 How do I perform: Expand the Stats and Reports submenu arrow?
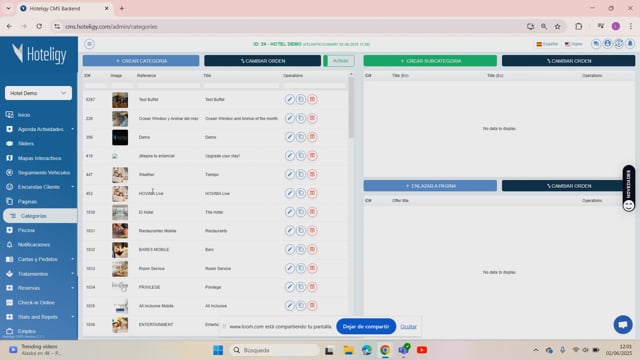(73, 317)
